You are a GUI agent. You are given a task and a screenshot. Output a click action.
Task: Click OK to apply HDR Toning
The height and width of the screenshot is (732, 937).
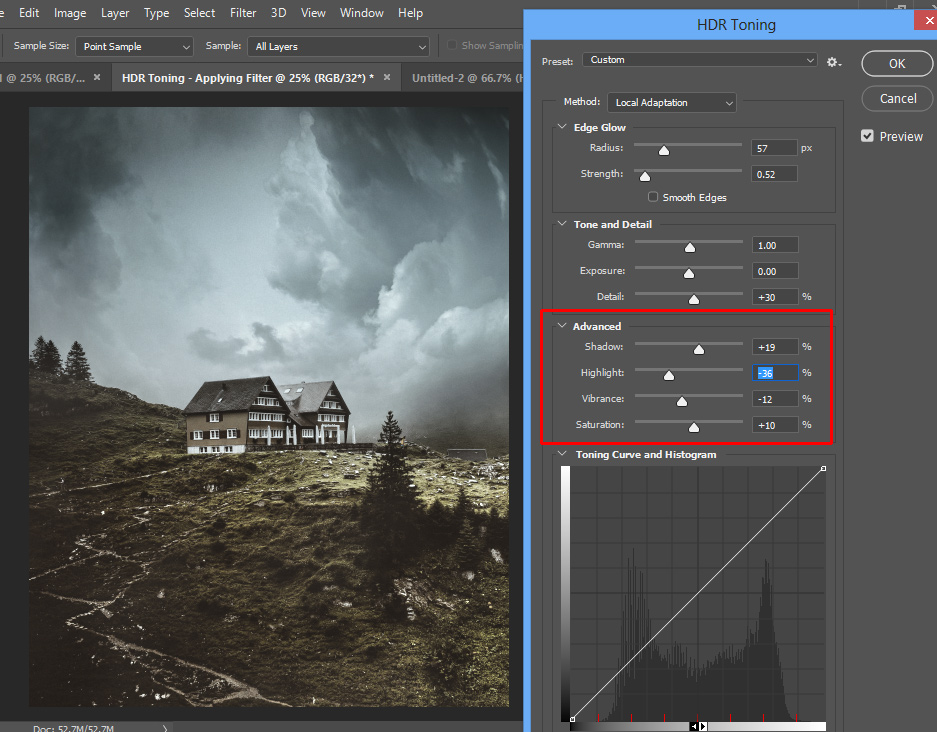click(896, 63)
